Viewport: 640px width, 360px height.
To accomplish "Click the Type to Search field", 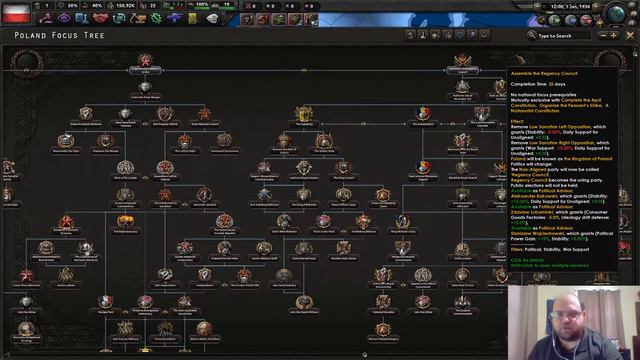I will tap(563, 36).
